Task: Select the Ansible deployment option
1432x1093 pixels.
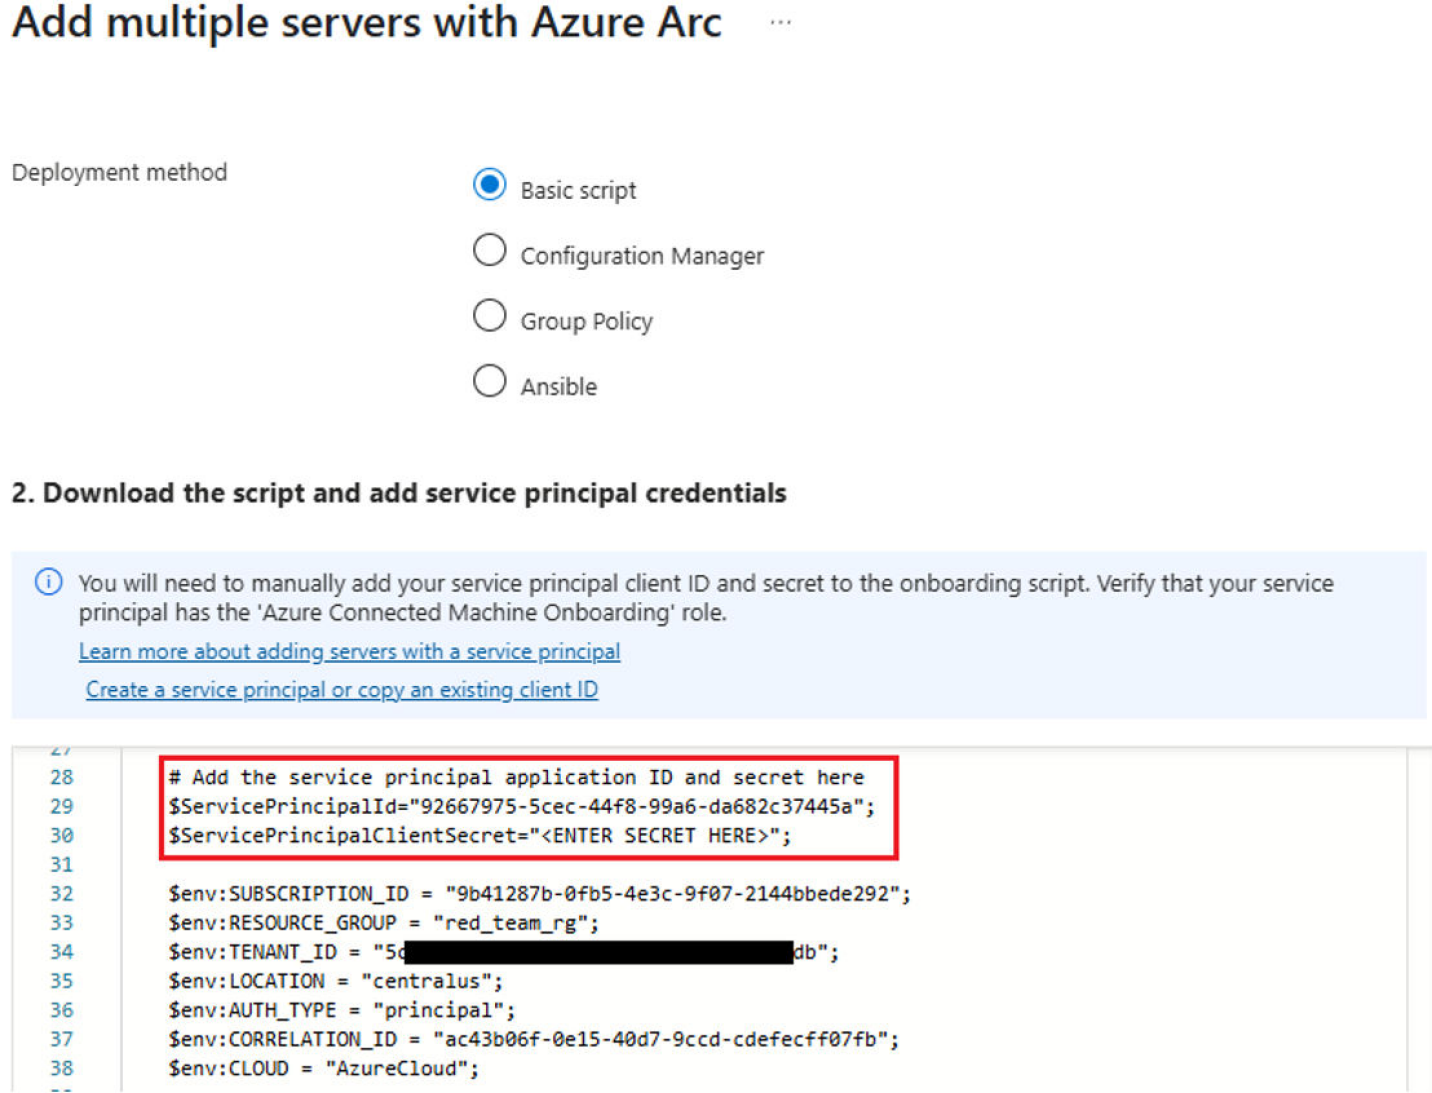Action: click(489, 381)
